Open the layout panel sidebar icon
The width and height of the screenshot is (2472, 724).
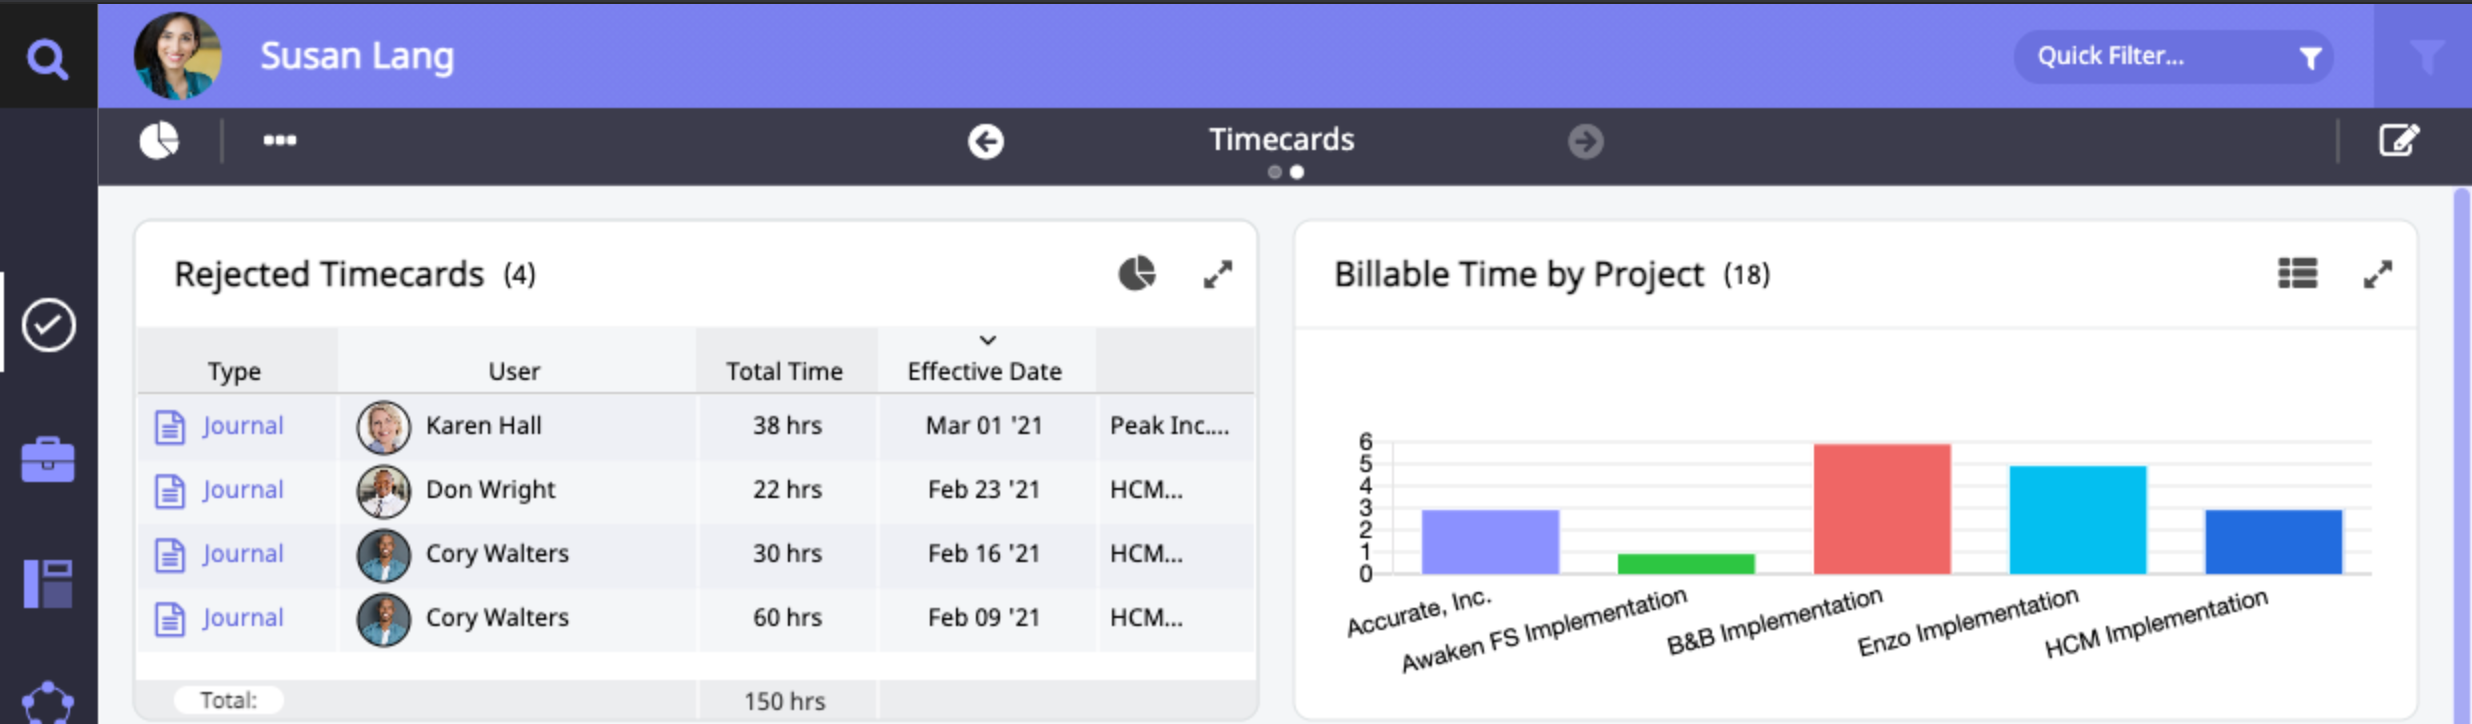click(48, 584)
